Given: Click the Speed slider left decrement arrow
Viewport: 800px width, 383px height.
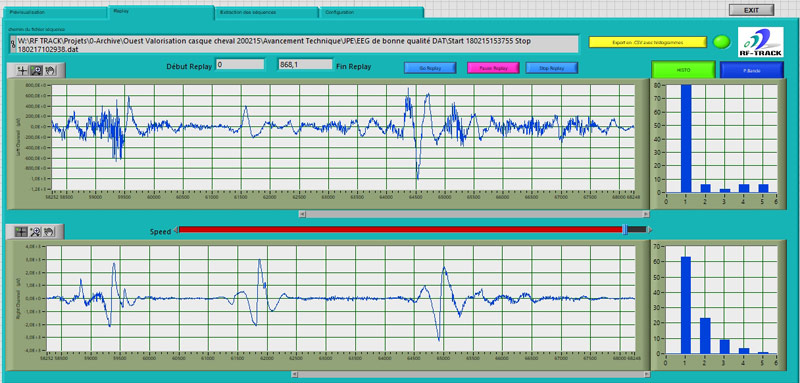Looking at the screenshot, I should [176, 230].
